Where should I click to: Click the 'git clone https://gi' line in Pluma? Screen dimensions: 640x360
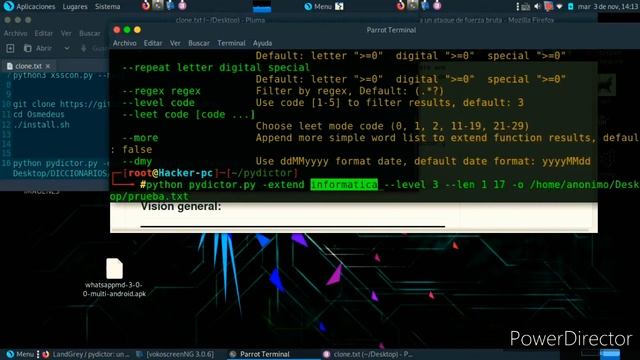coord(61,104)
